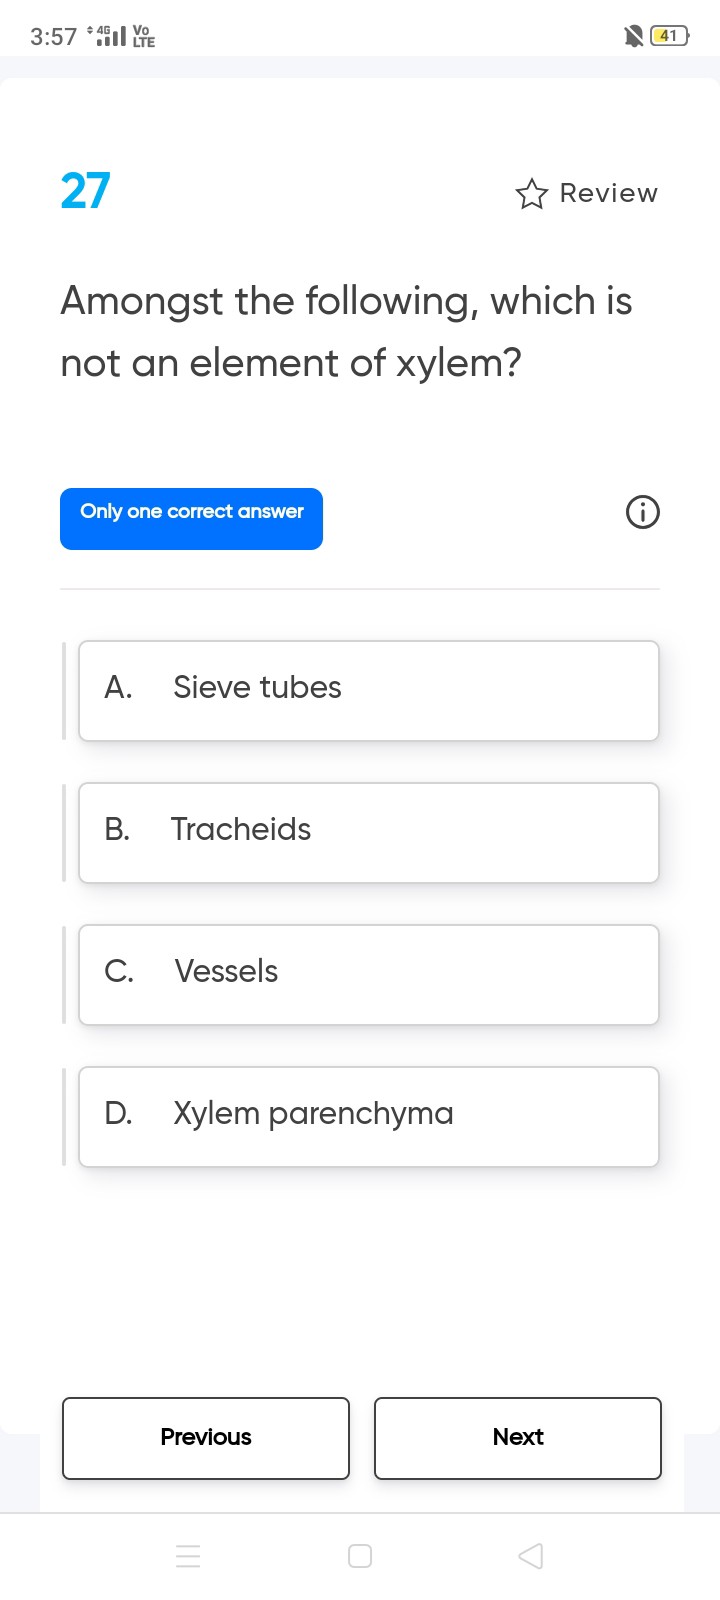Tap the Android back triangle icon
The height and width of the screenshot is (1600, 720).
pos(531,1556)
